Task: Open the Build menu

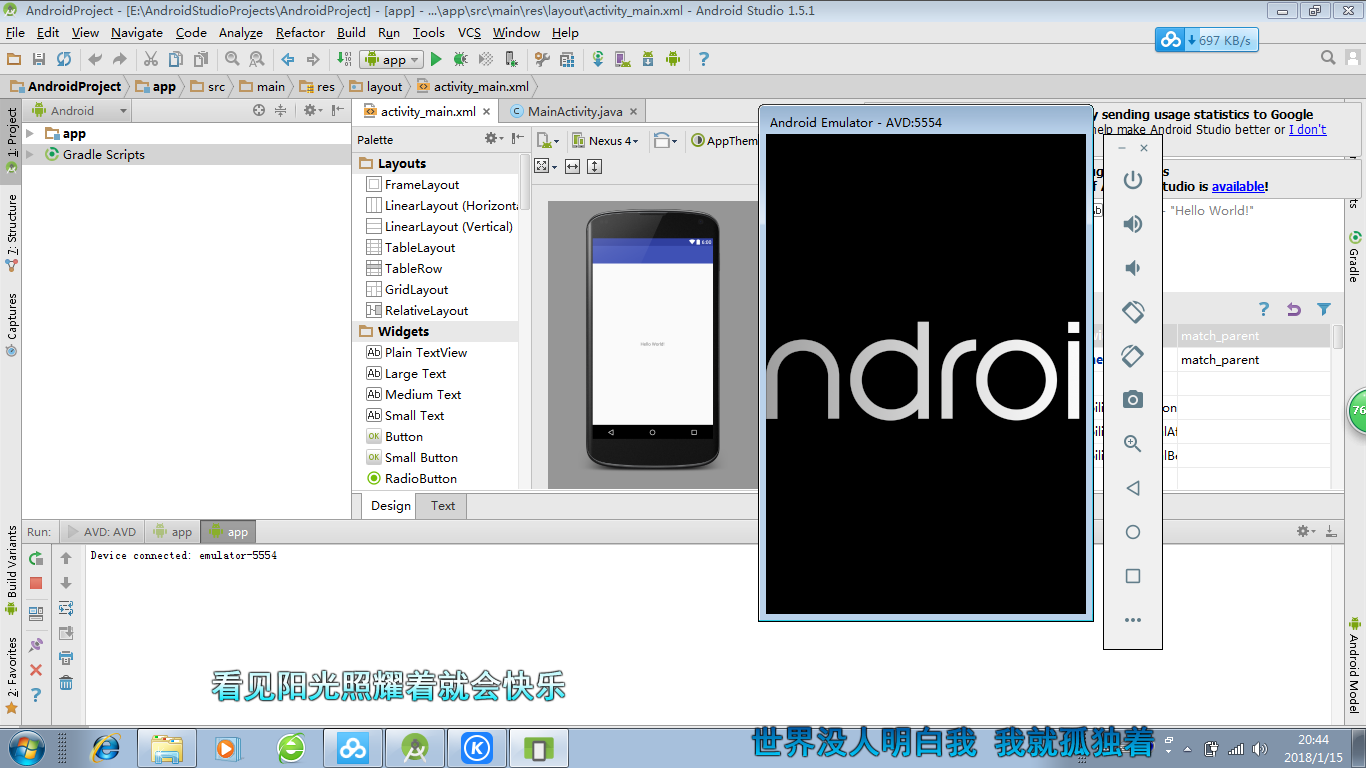Action: pos(351,32)
